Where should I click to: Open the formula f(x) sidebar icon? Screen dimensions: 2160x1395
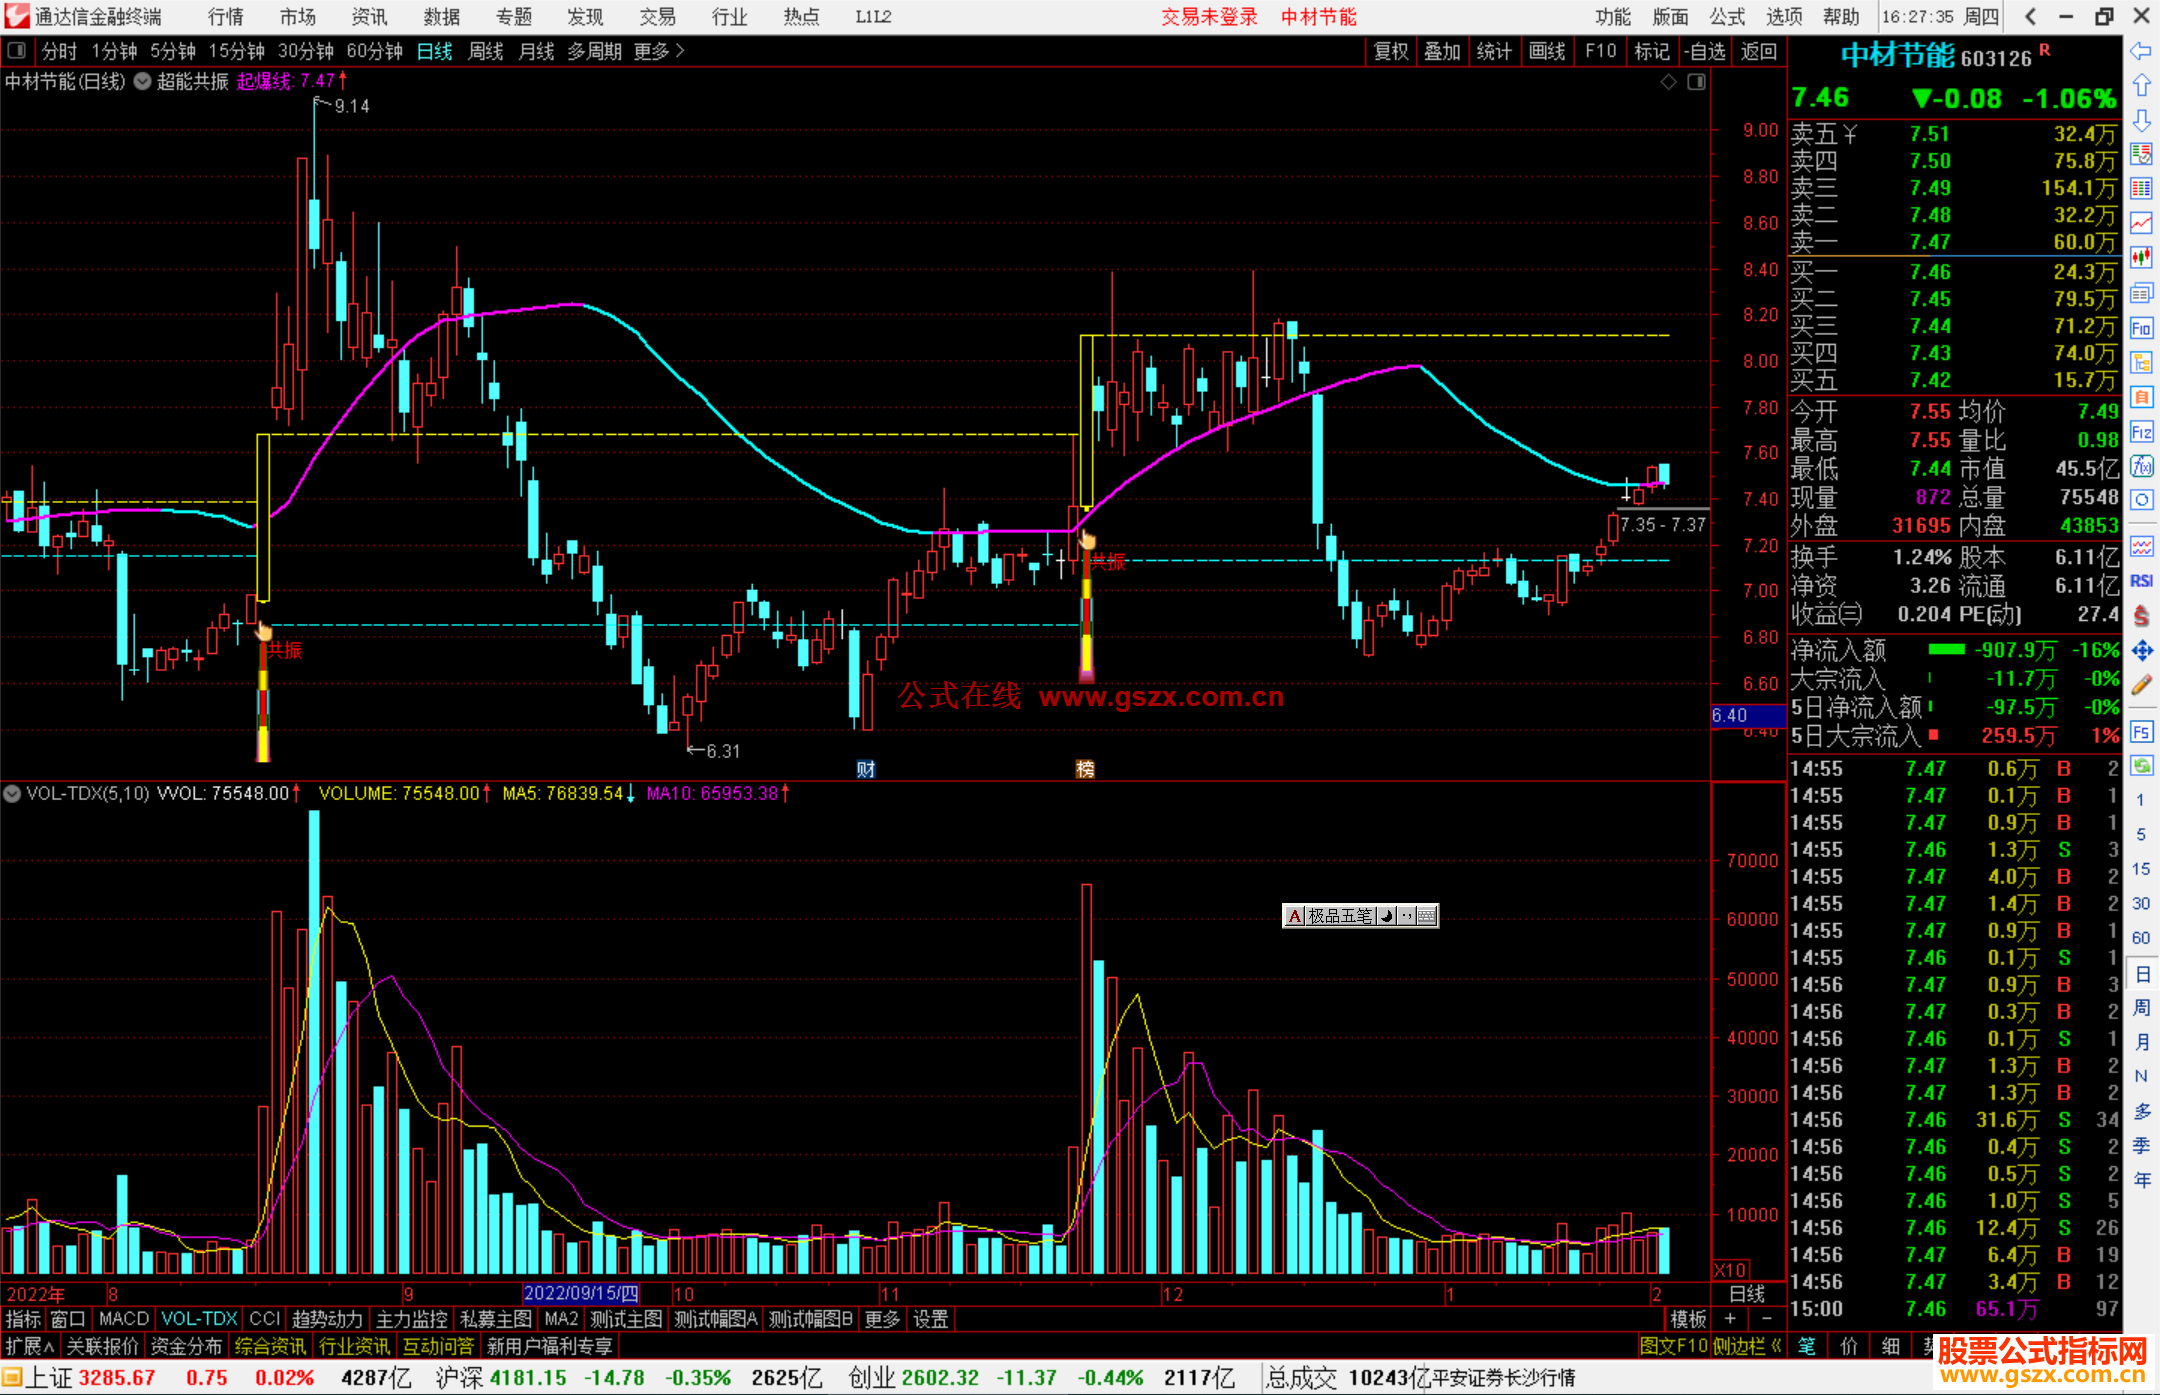(x=2141, y=466)
